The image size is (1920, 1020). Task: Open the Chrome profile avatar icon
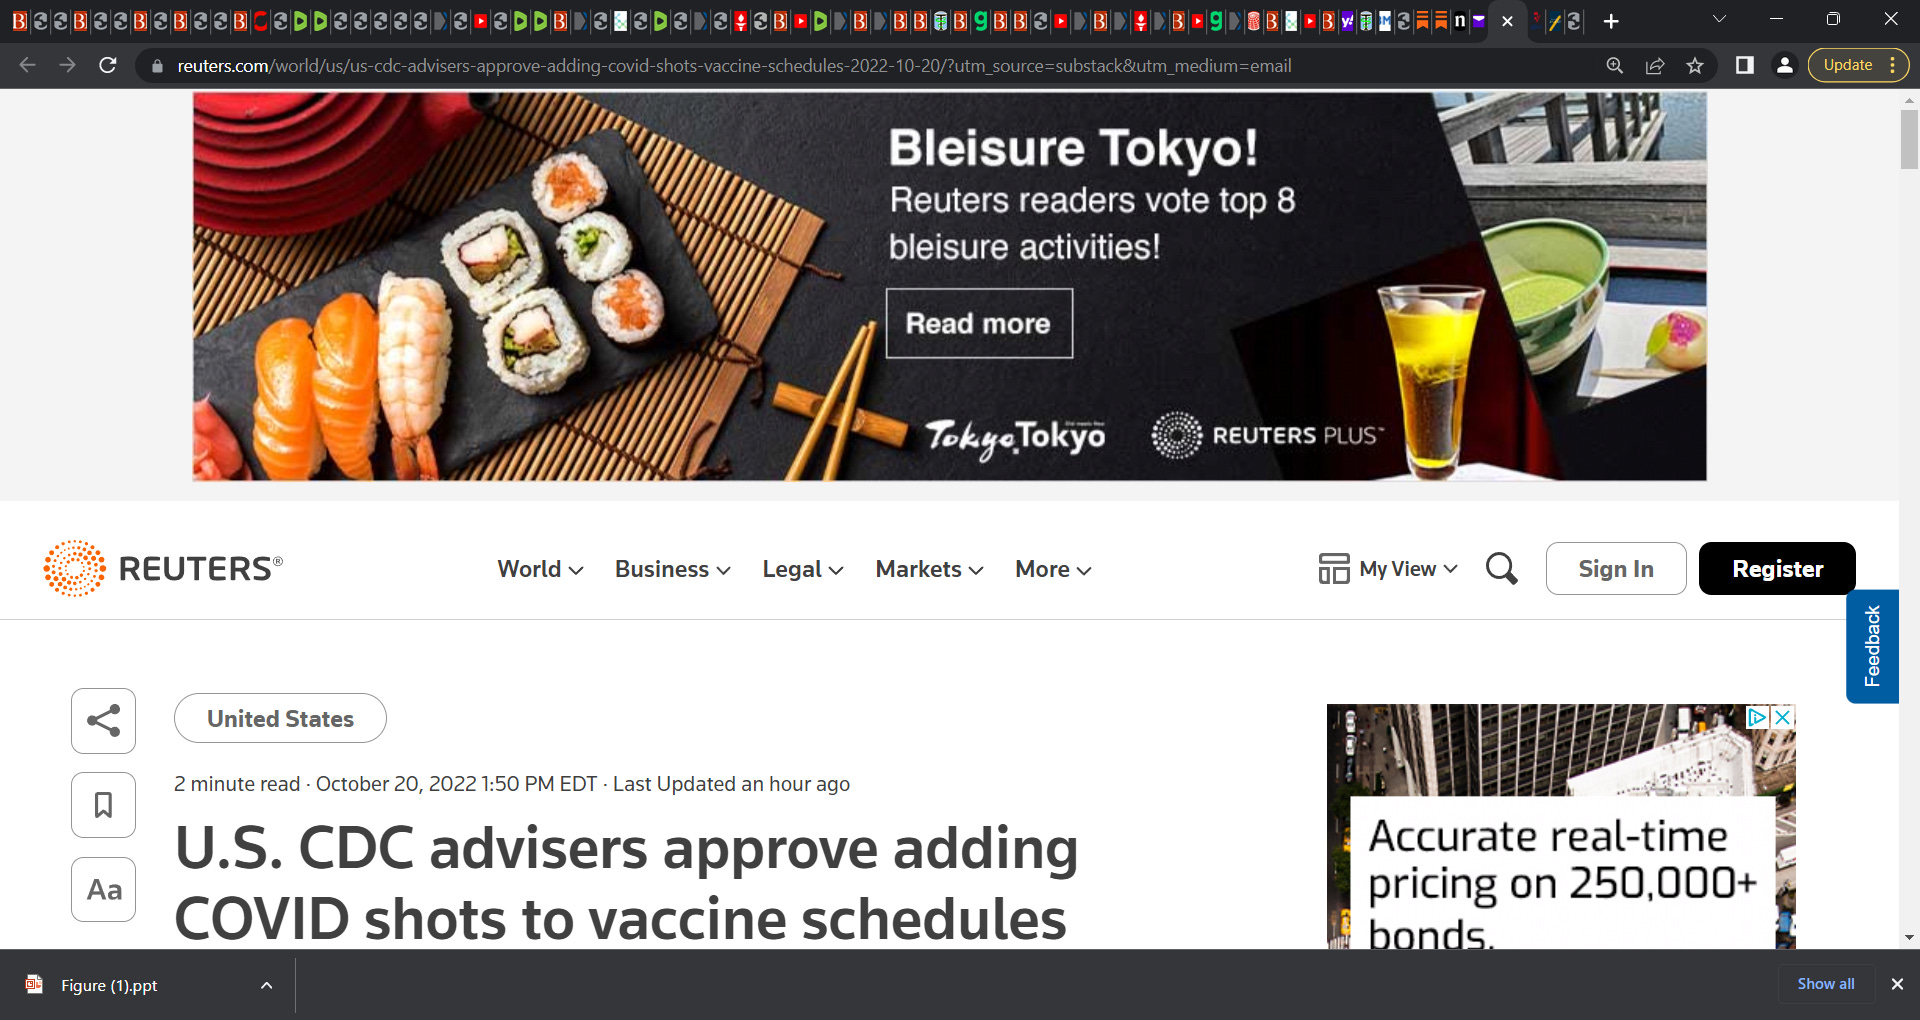pos(1784,66)
